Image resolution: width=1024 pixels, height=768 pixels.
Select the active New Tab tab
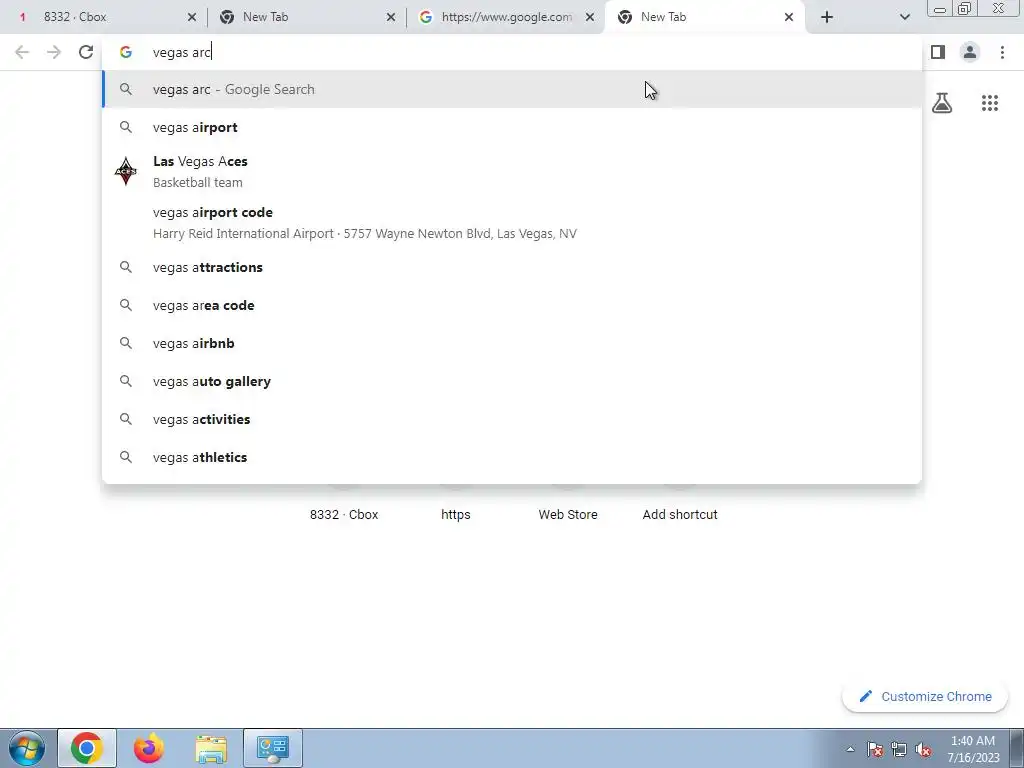coord(705,17)
